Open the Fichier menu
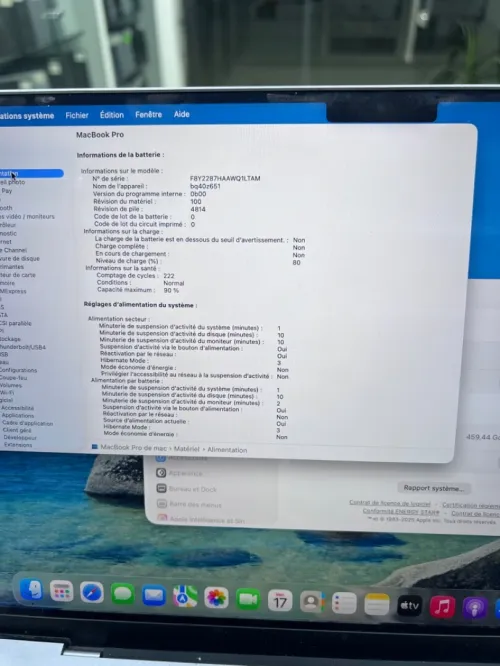Viewport: 500px width, 666px height. pyautogui.click(x=77, y=115)
